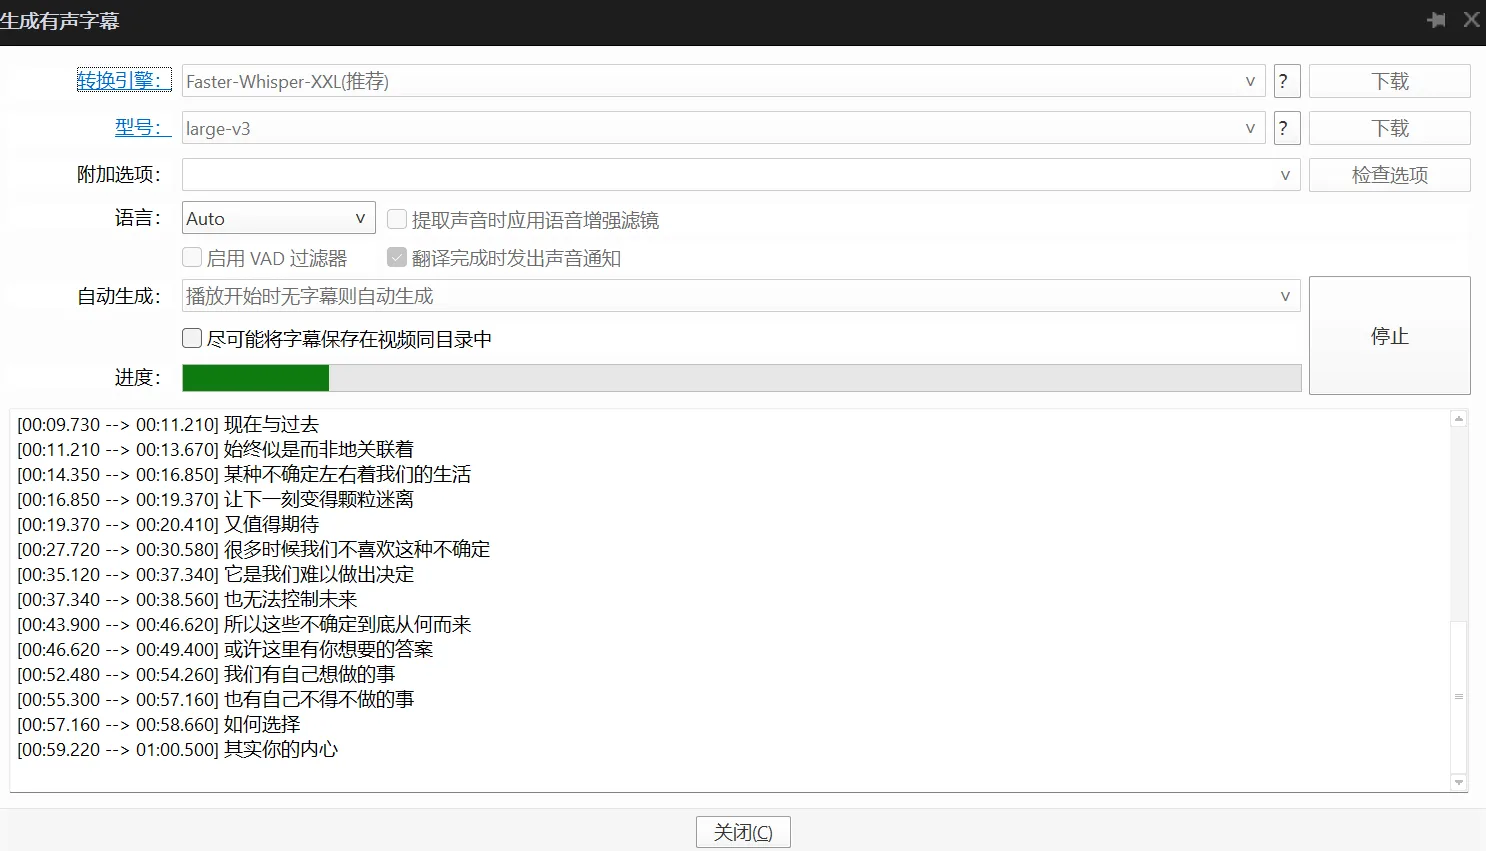The height and width of the screenshot is (851, 1486).
Task: Open the Faster-Whisper-XXL engine dropdown
Action: [1249, 81]
